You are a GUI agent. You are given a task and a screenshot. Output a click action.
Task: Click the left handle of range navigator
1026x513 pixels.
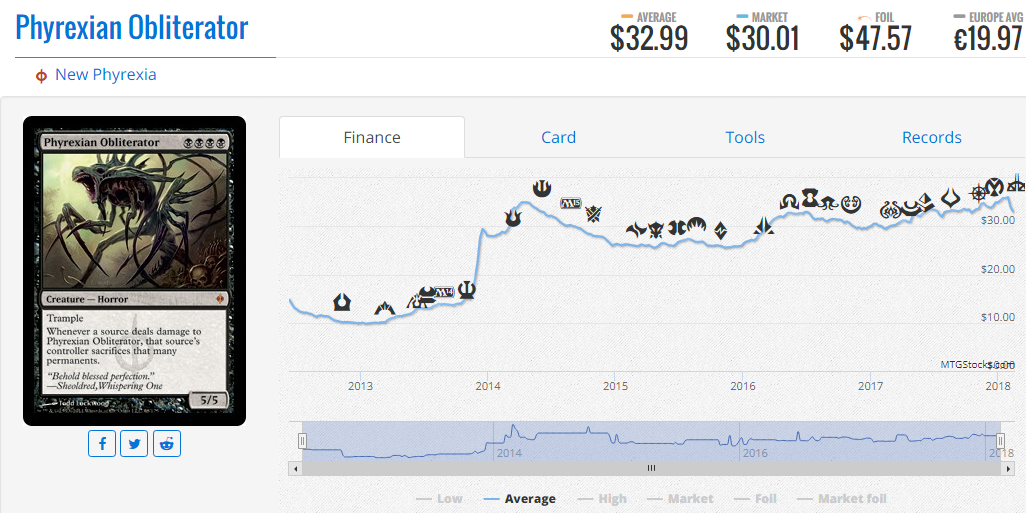302,442
